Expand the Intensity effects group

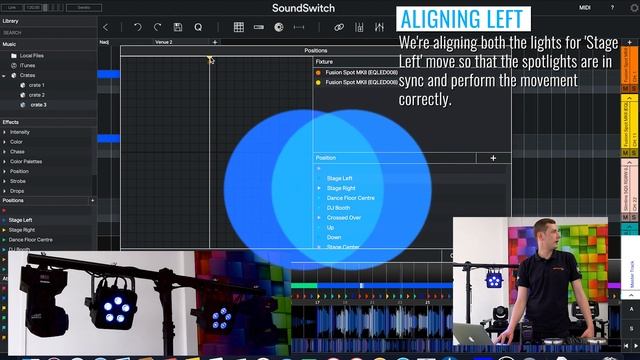[x=4, y=132]
